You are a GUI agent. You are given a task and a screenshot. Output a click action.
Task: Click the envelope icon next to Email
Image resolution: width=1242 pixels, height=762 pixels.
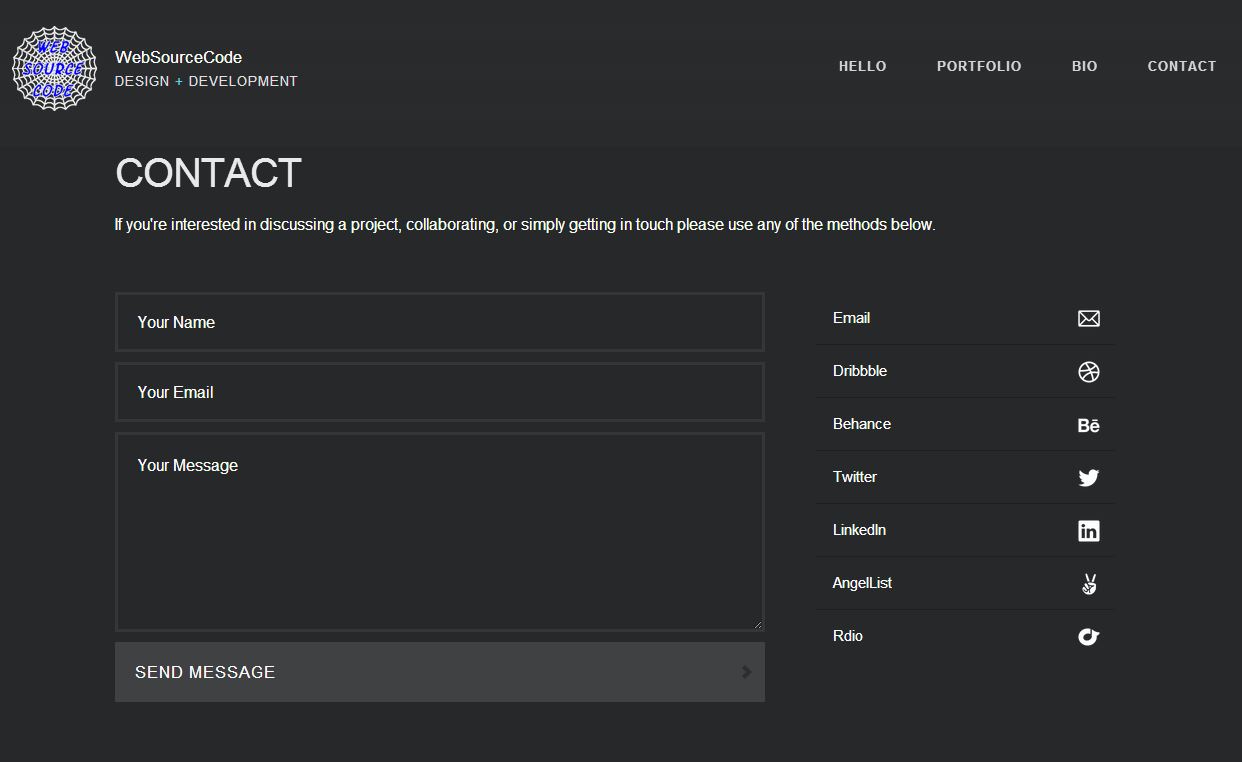click(x=1088, y=318)
